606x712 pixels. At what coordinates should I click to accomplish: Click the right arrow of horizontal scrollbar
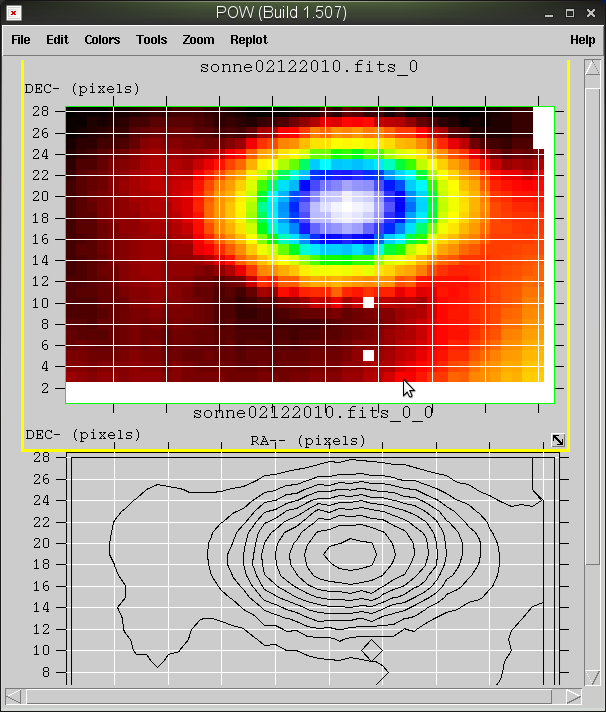573,696
